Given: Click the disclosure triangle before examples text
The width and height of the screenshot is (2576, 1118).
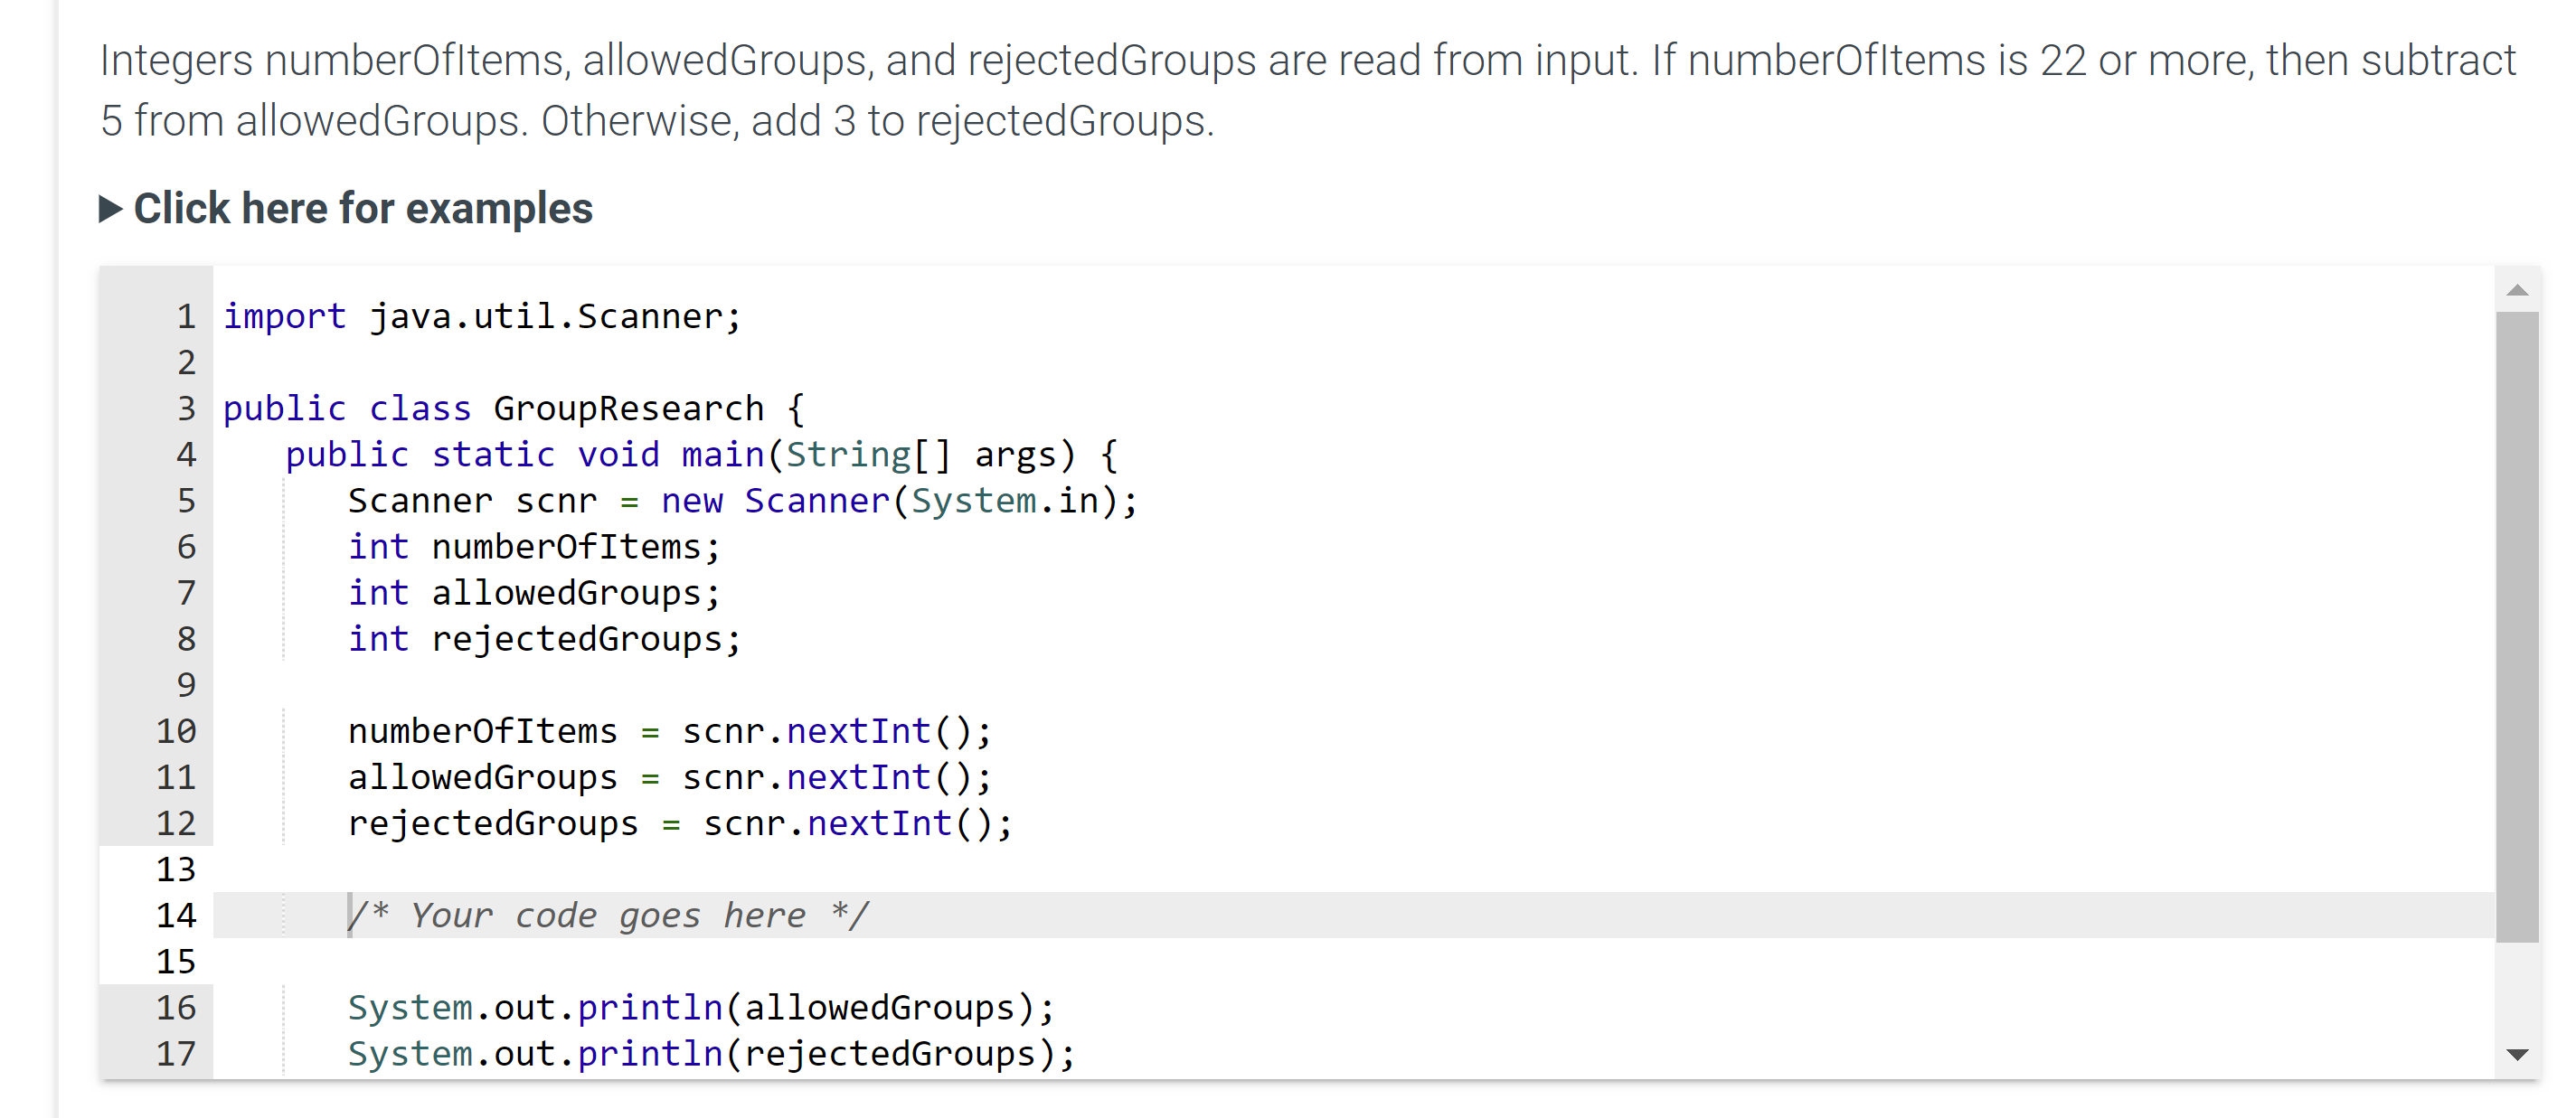Looking at the screenshot, I should point(113,208).
